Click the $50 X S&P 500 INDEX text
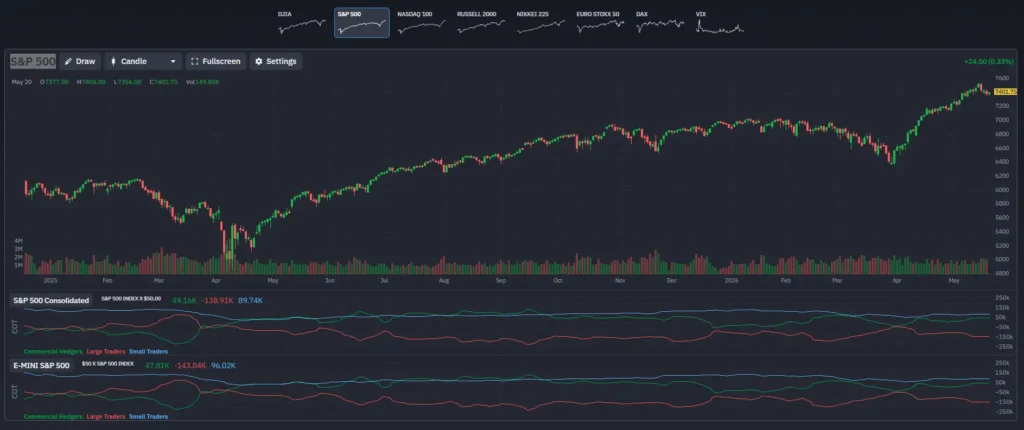Image resolution: width=1024 pixels, height=430 pixels. point(107,363)
